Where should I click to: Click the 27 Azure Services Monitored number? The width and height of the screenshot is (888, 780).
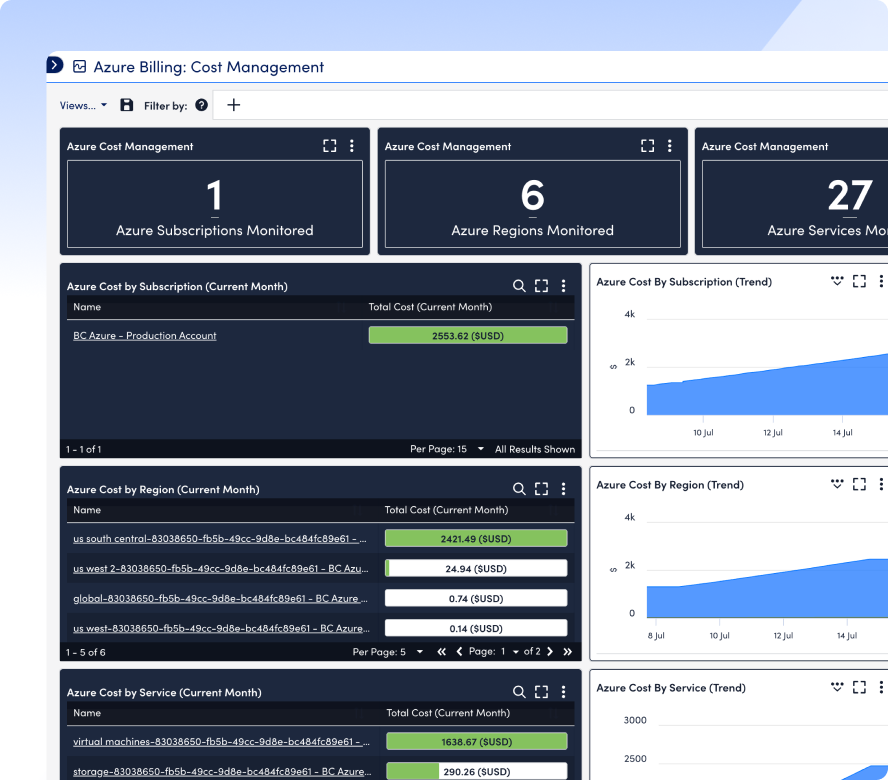coord(849,195)
